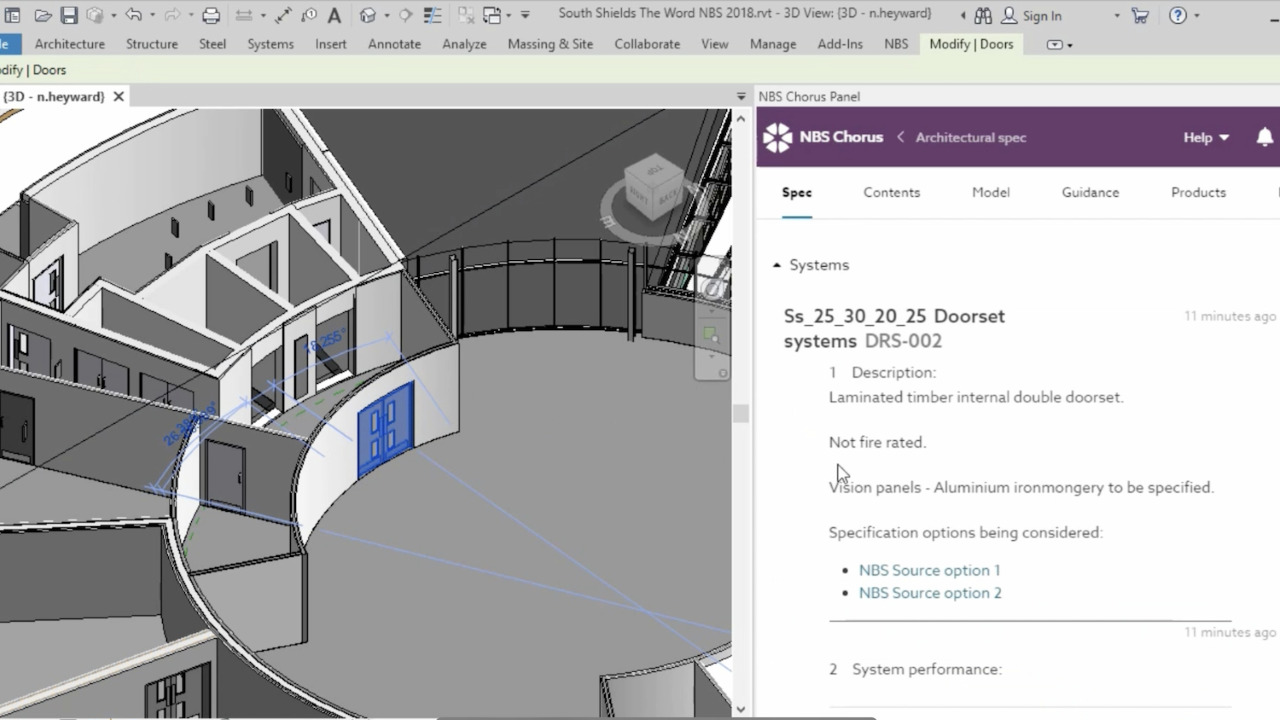Click the NBS Chorus notification bell
The height and width of the screenshot is (720, 1280).
(1264, 137)
